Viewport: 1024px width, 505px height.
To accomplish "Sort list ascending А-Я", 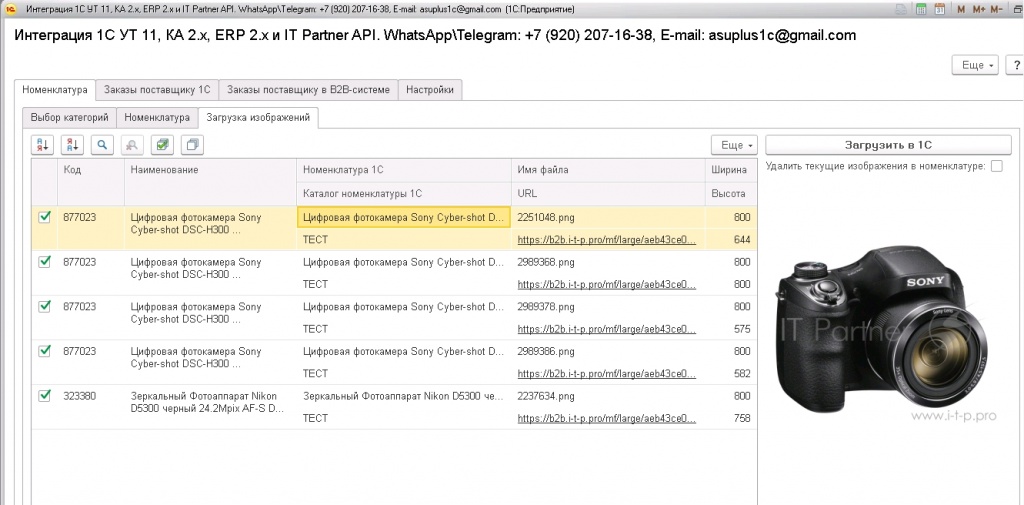I will point(43,145).
